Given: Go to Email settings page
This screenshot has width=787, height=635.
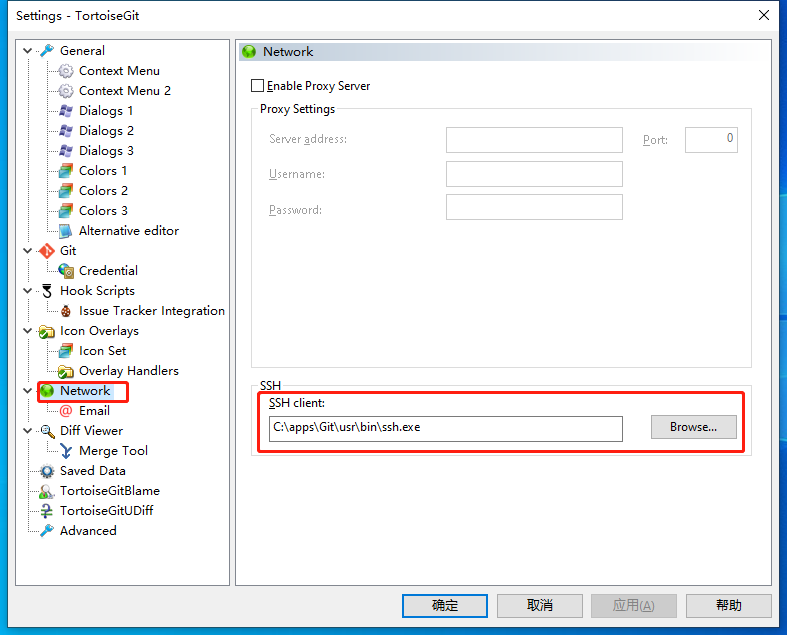Looking at the screenshot, I should tap(94, 411).
